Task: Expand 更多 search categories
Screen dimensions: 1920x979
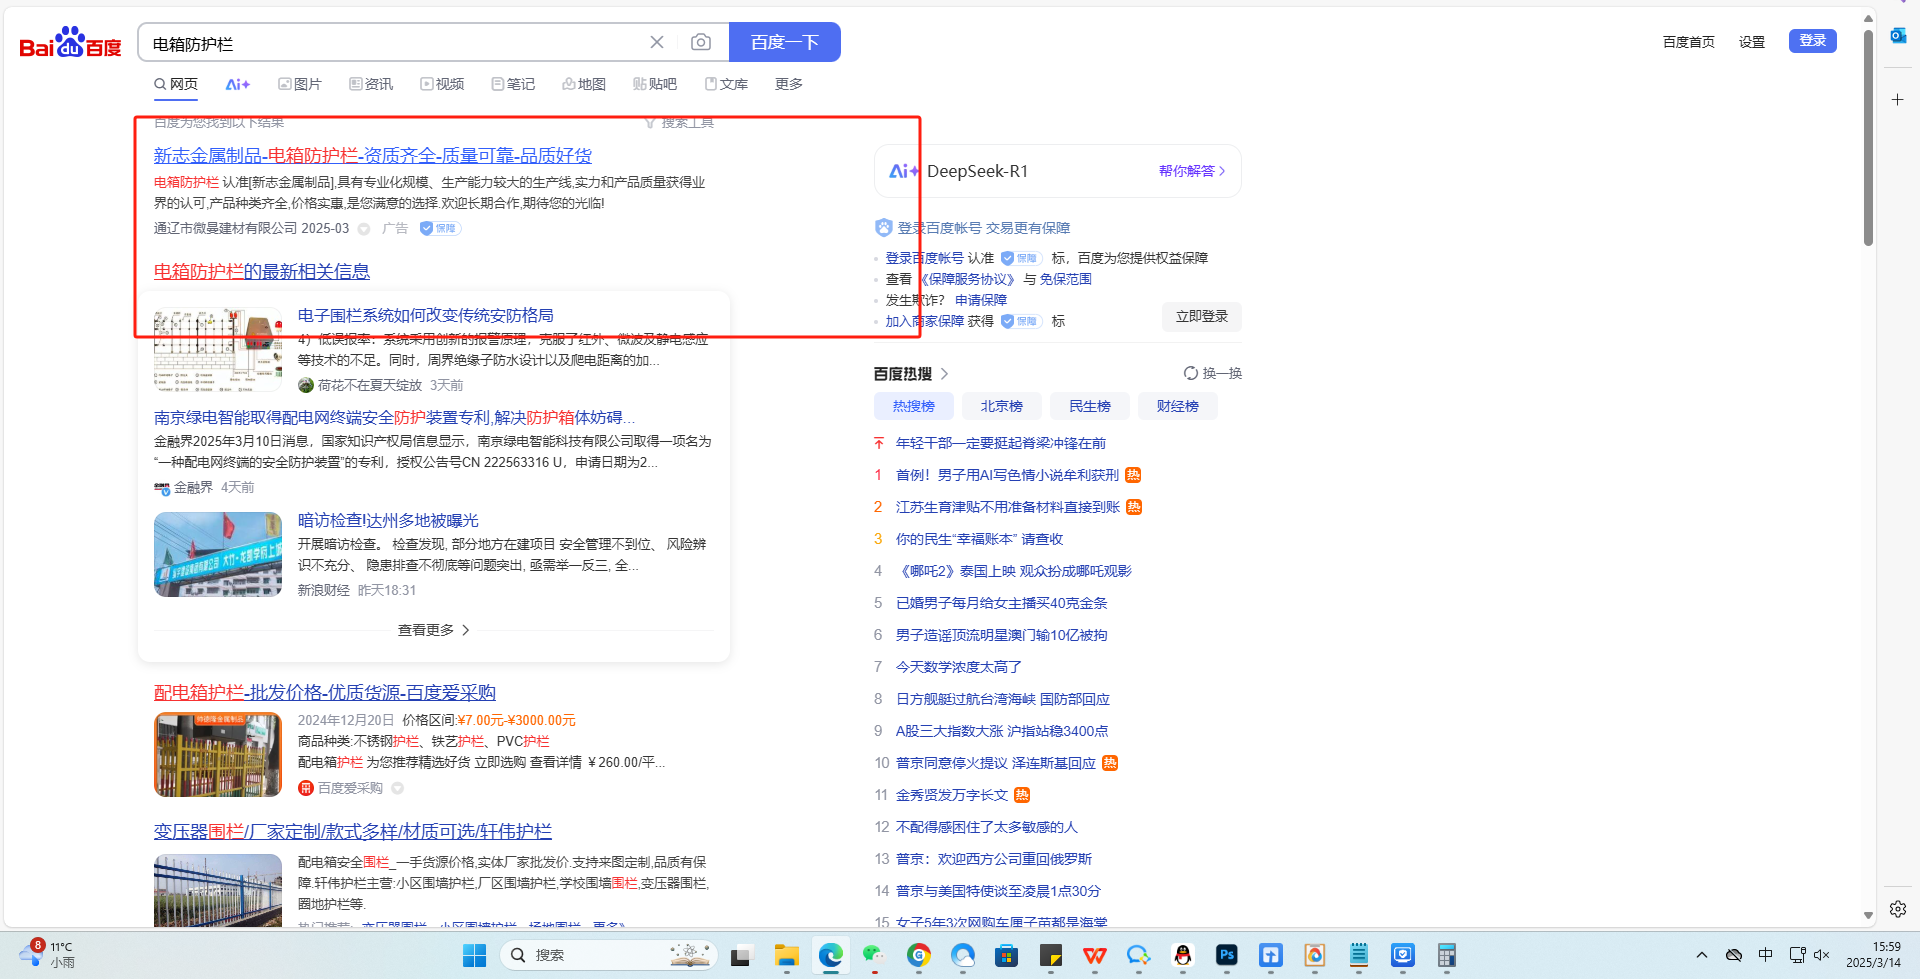Action: (788, 84)
